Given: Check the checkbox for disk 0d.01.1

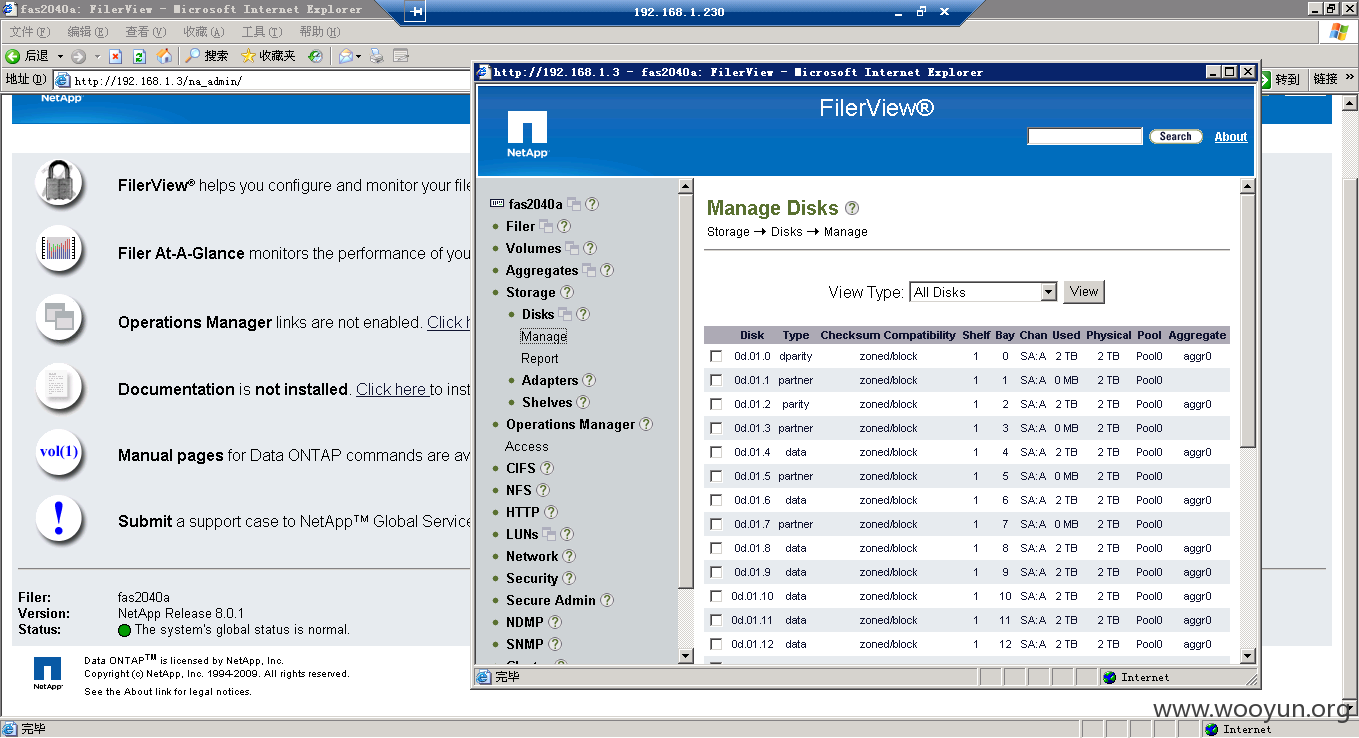Looking at the screenshot, I should [x=716, y=380].
